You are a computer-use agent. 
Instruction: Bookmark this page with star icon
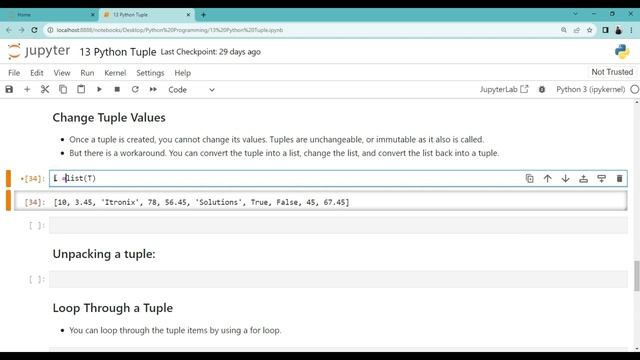[x=589, y=30]
